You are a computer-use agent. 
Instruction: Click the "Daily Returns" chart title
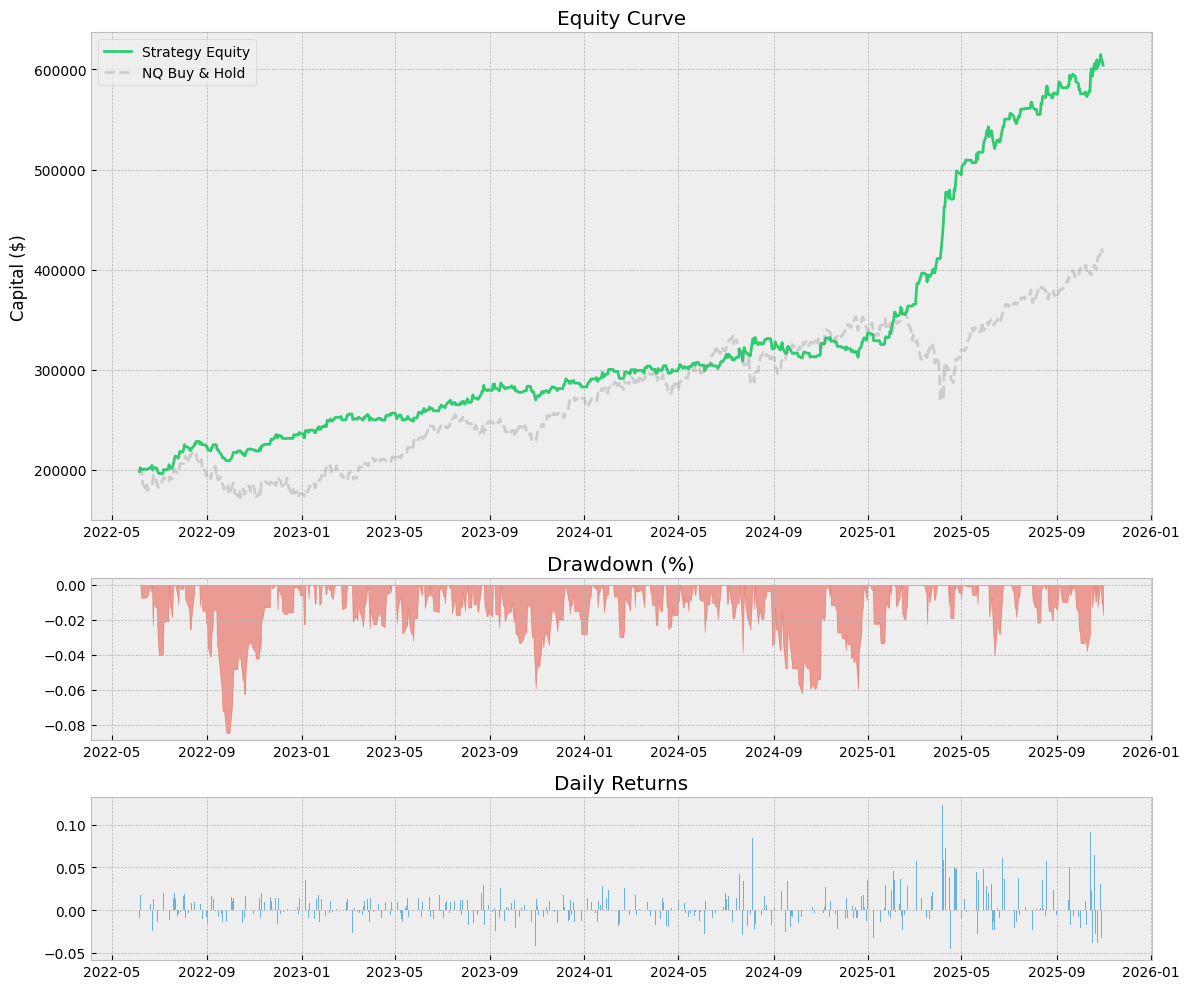tap(620, 783)
